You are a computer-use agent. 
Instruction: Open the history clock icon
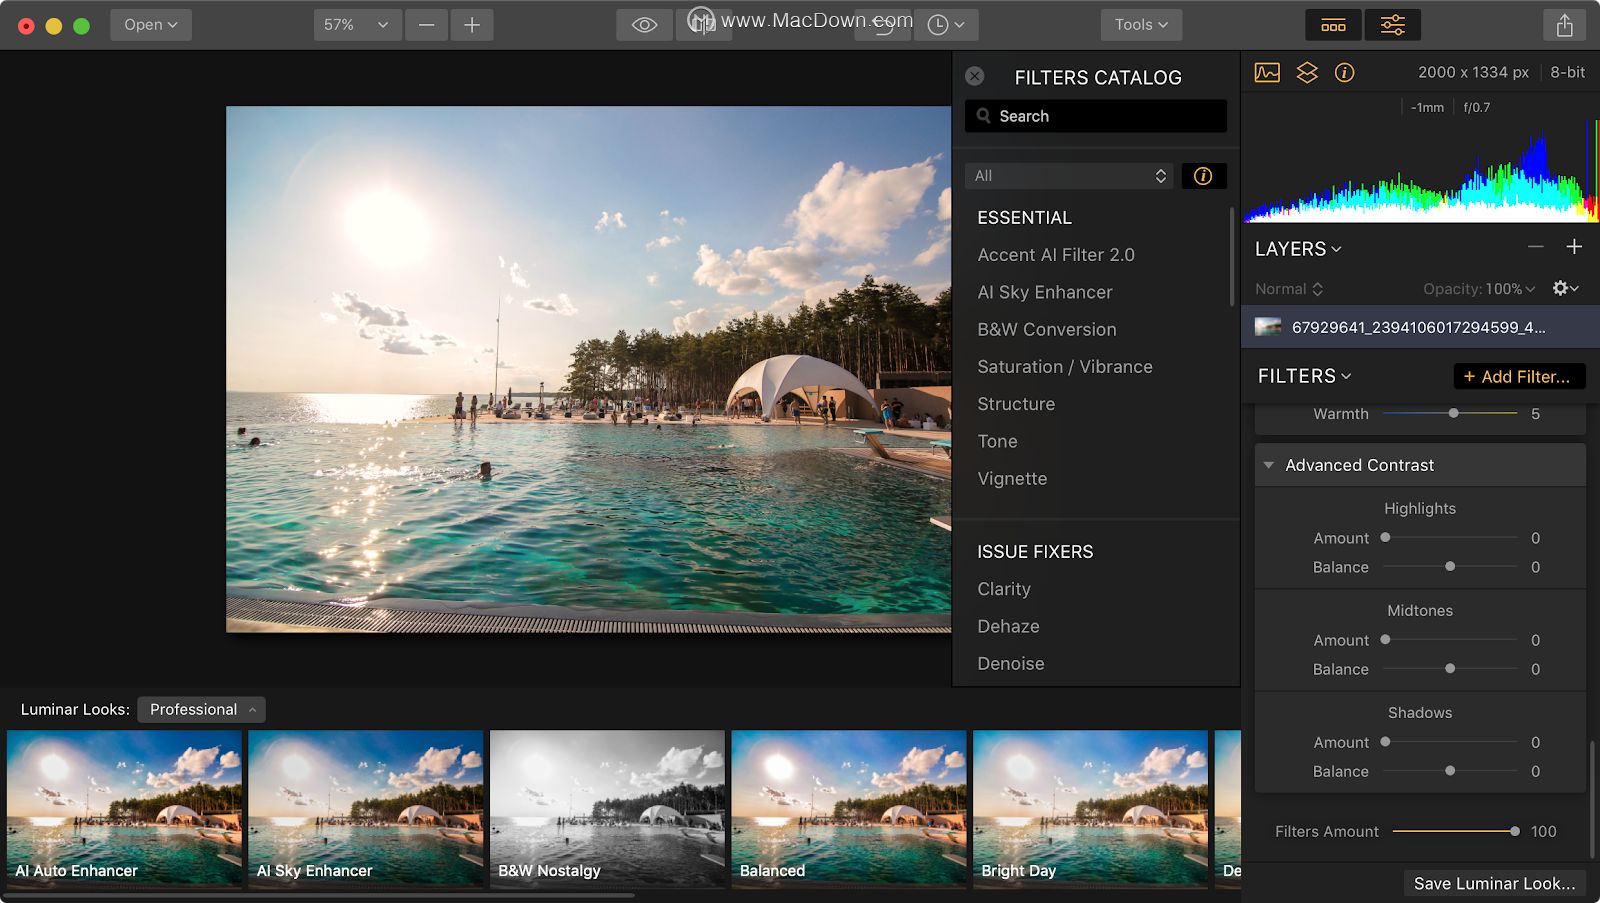pos(945,25)
